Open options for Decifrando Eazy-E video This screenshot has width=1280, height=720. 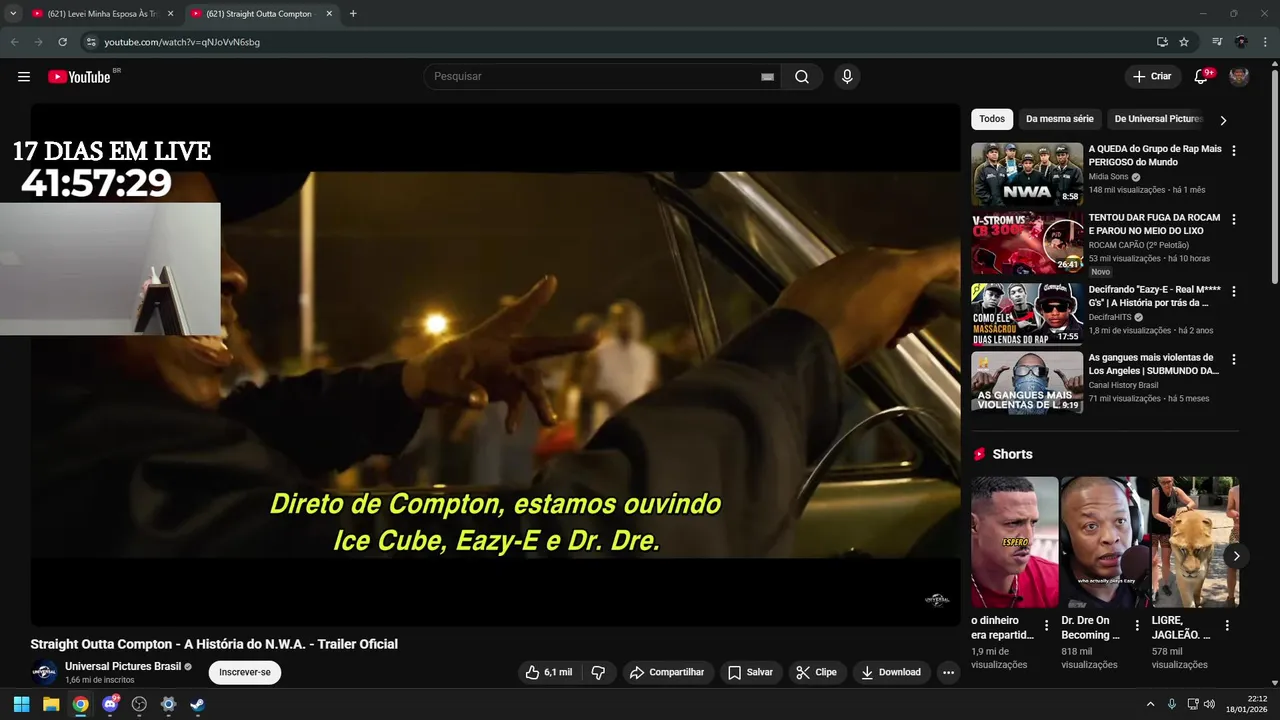pos(1233,291)
